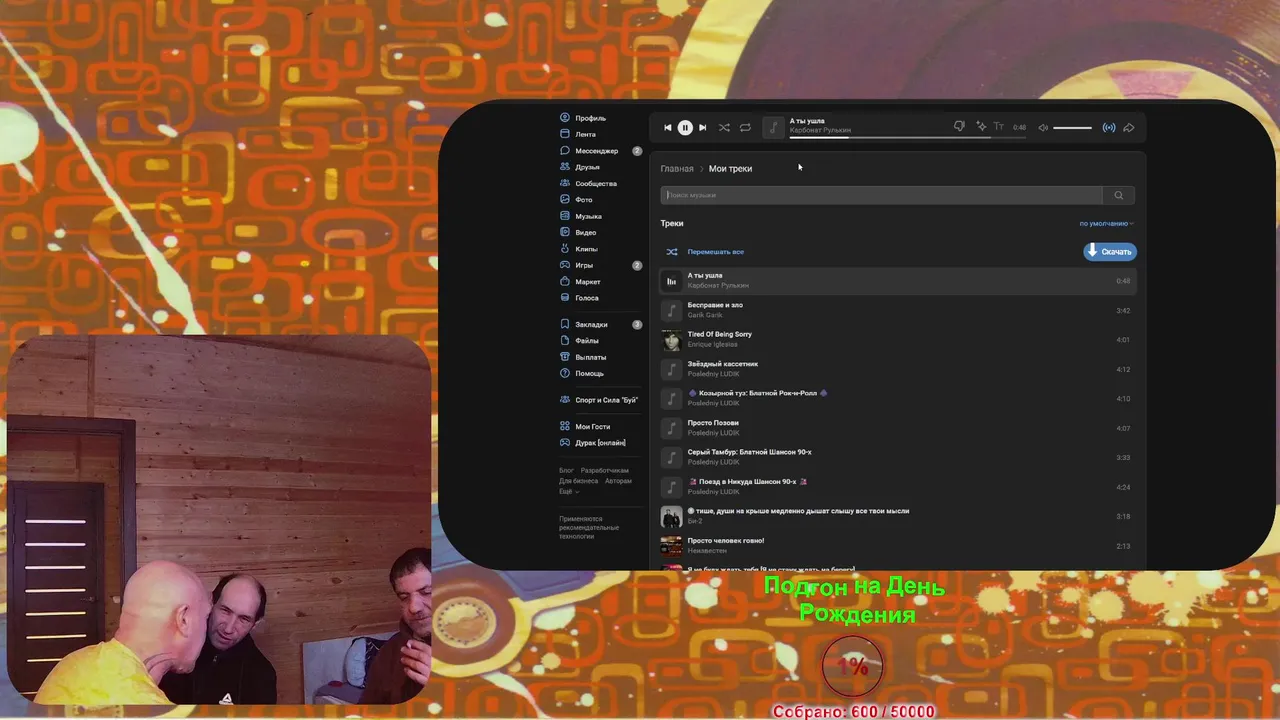Screen dimensions: 1280x720
Task: Click the Мессенджер unread counter badge
Action: click(637, 151)
